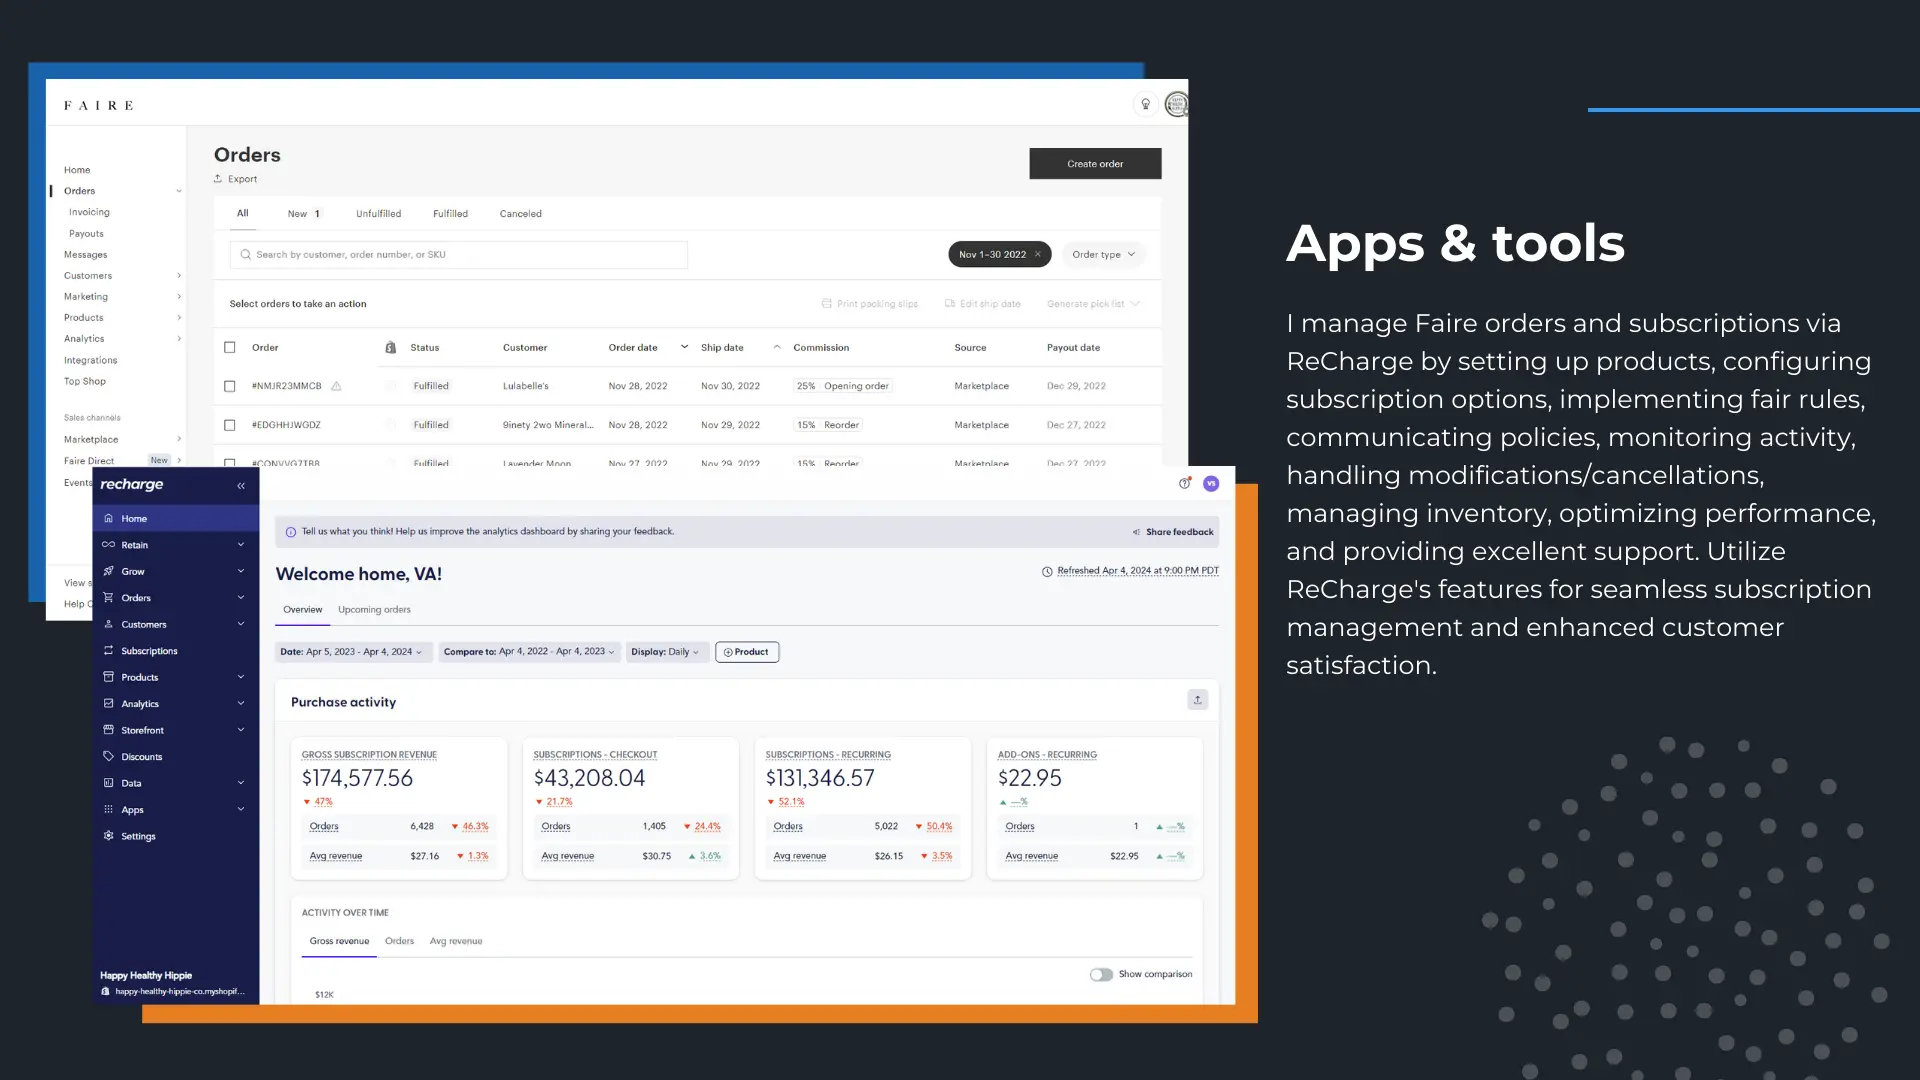Open Invoicing in Faire sidebar
The image size is (1920, 1080).
[89, 212]
